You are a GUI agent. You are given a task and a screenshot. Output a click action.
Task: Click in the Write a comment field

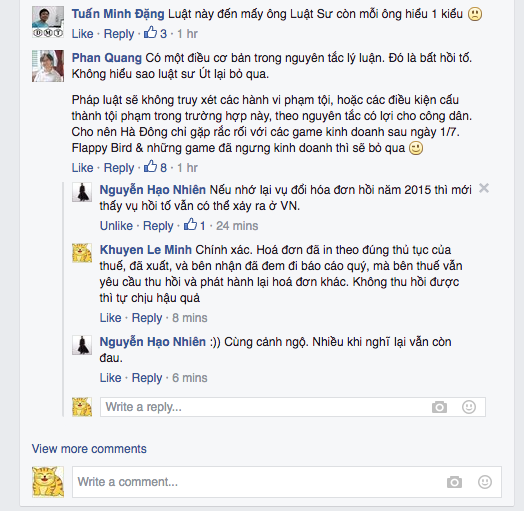tap(287, 482)
